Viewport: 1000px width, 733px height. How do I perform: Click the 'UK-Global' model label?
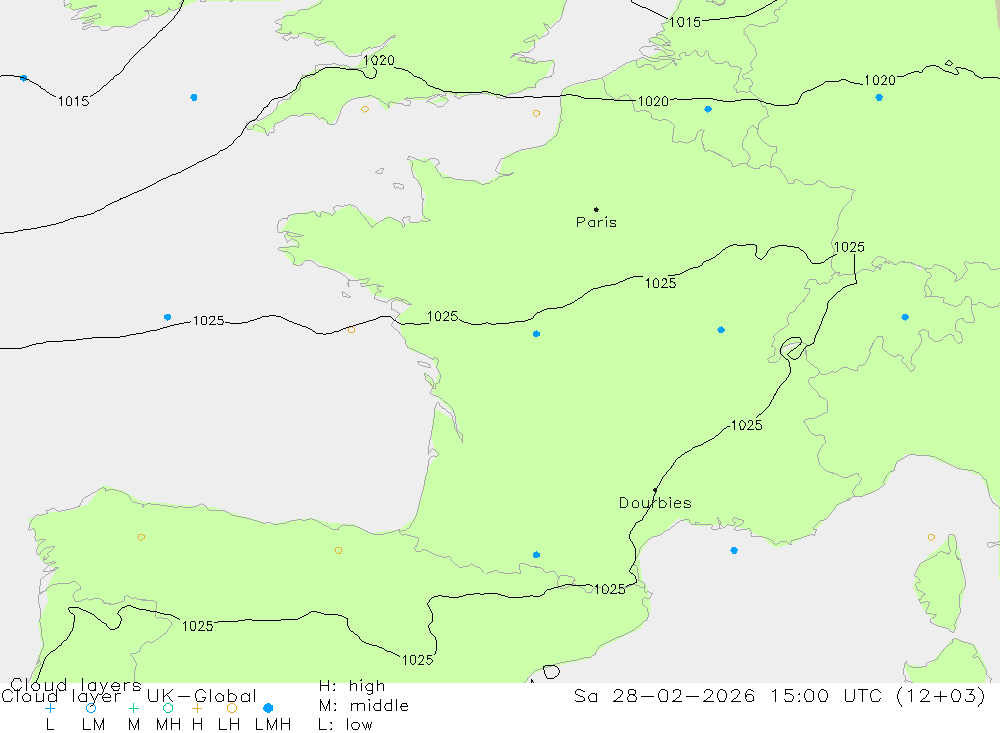(202, 696)
